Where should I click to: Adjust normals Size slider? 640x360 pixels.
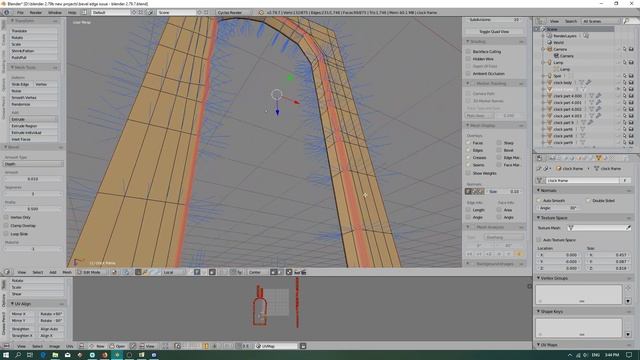(504, 191)
